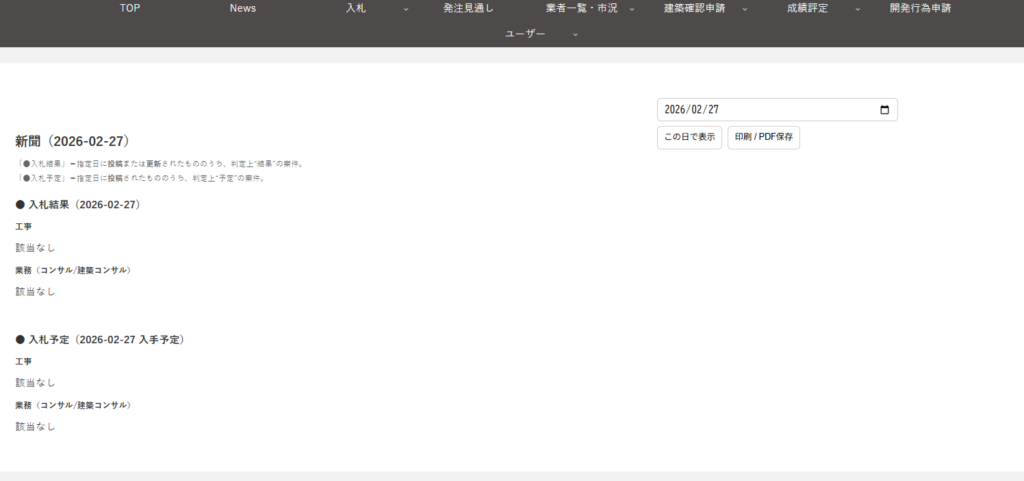The height and width of the screenshot is (481, 1024).
Task: Click the 成績評定 menu label
Action: tap(807, 9)
